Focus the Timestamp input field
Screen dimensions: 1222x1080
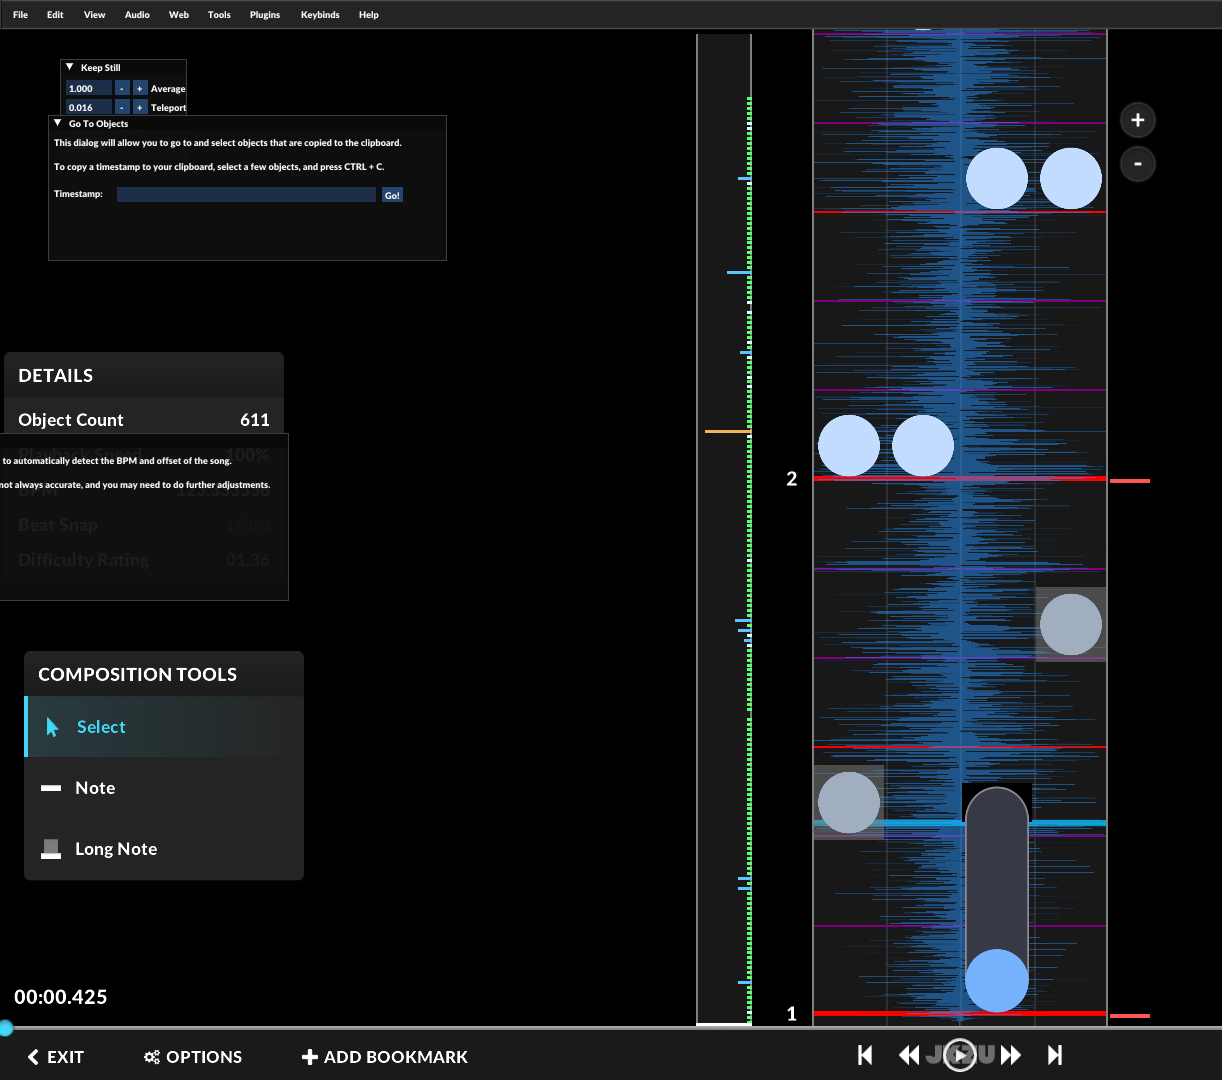point(246,195)
